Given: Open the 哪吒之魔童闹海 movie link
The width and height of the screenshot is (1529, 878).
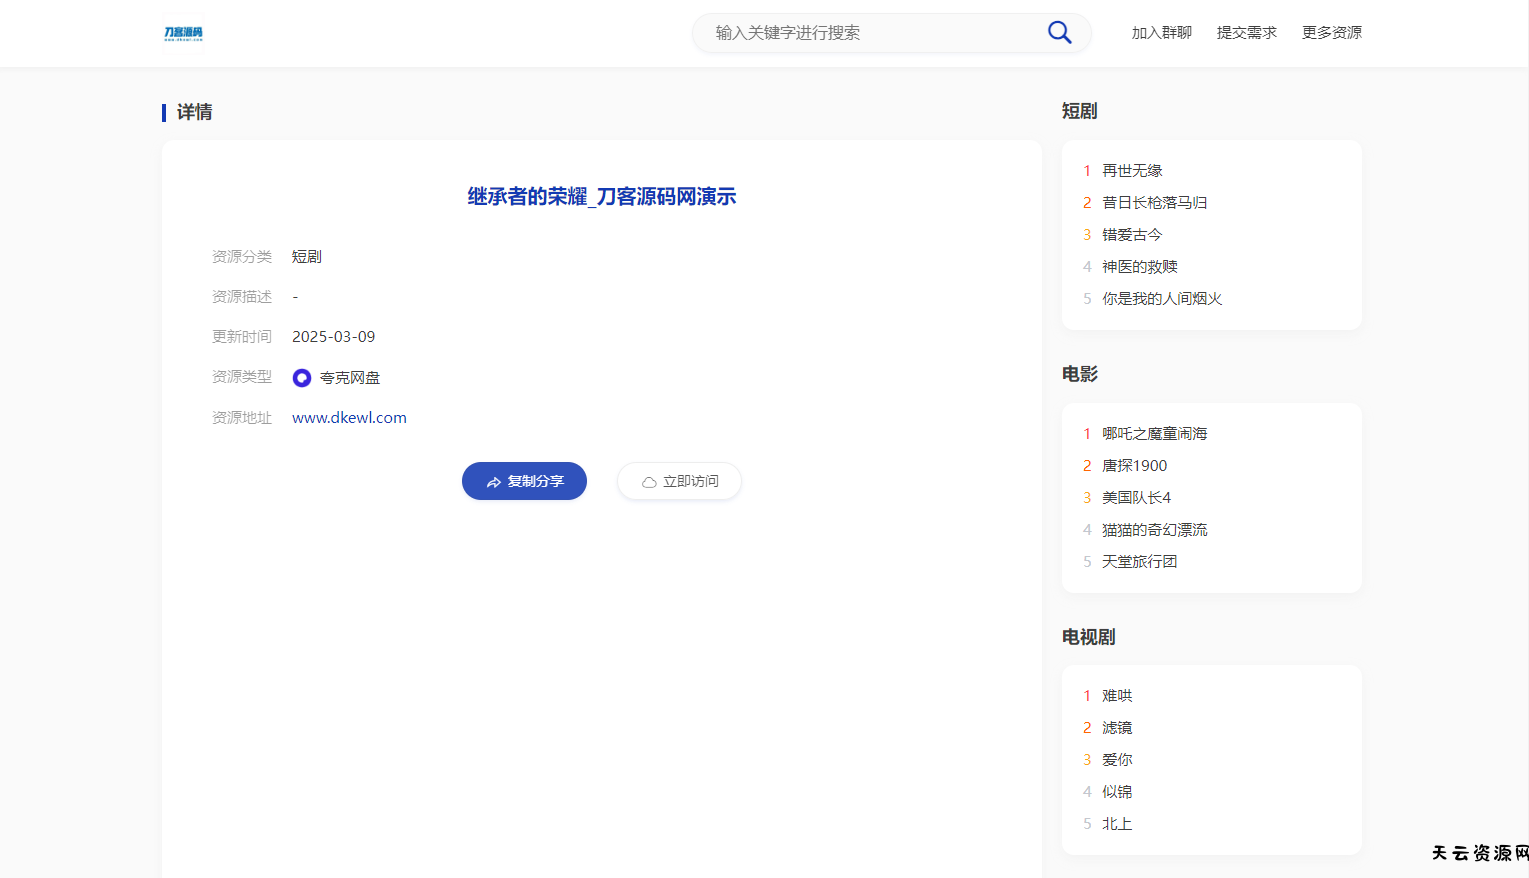Looking at the screenshot, I should point(1154,434).
